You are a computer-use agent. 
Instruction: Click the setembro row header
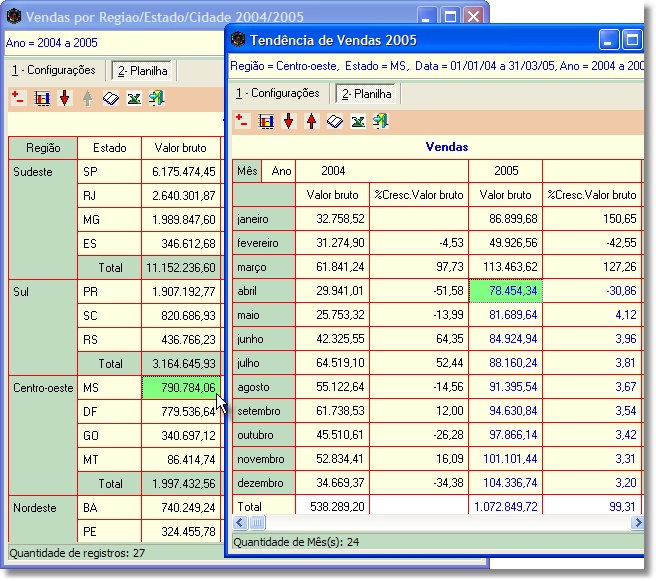click(264, 411)
